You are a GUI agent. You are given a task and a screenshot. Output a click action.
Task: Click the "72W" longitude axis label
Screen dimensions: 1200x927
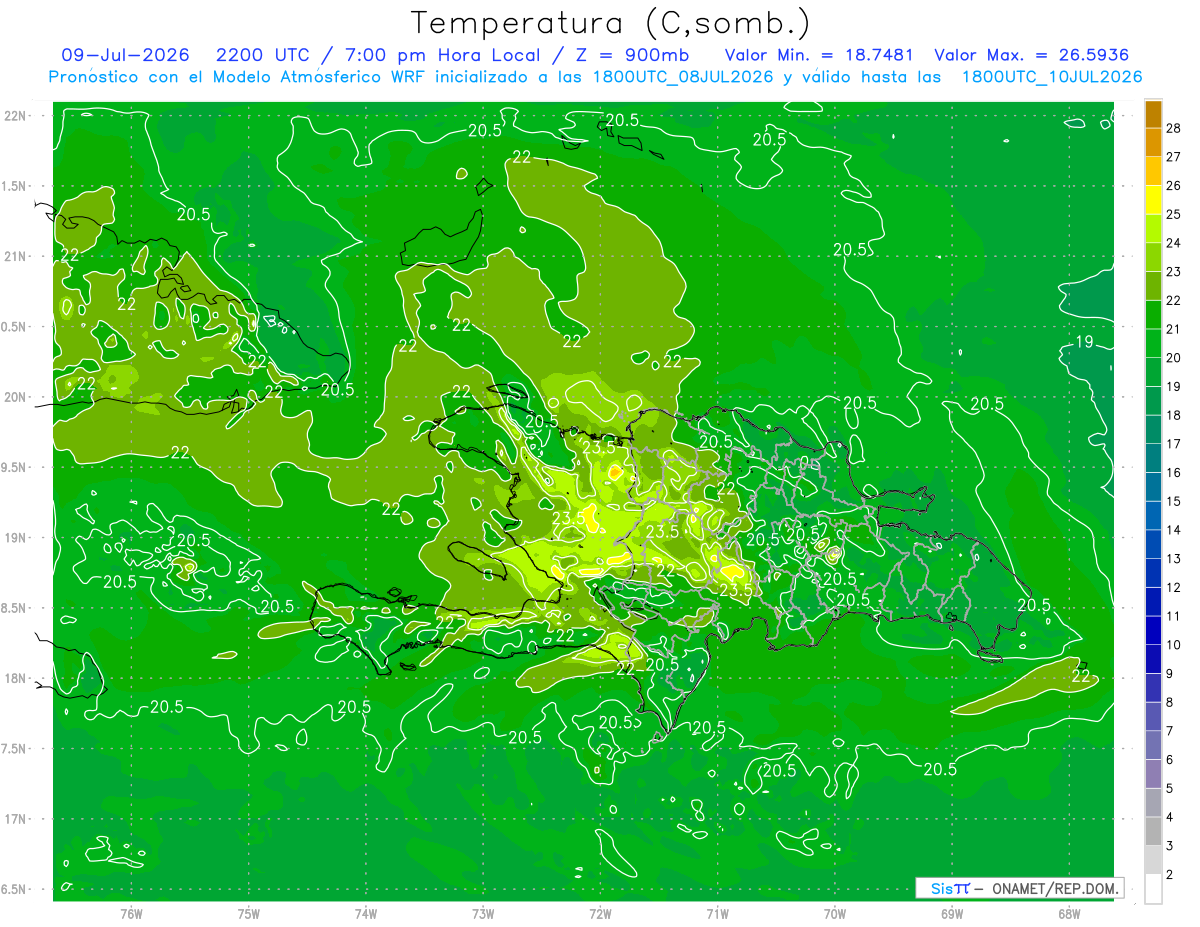click(x=601, y=913)
